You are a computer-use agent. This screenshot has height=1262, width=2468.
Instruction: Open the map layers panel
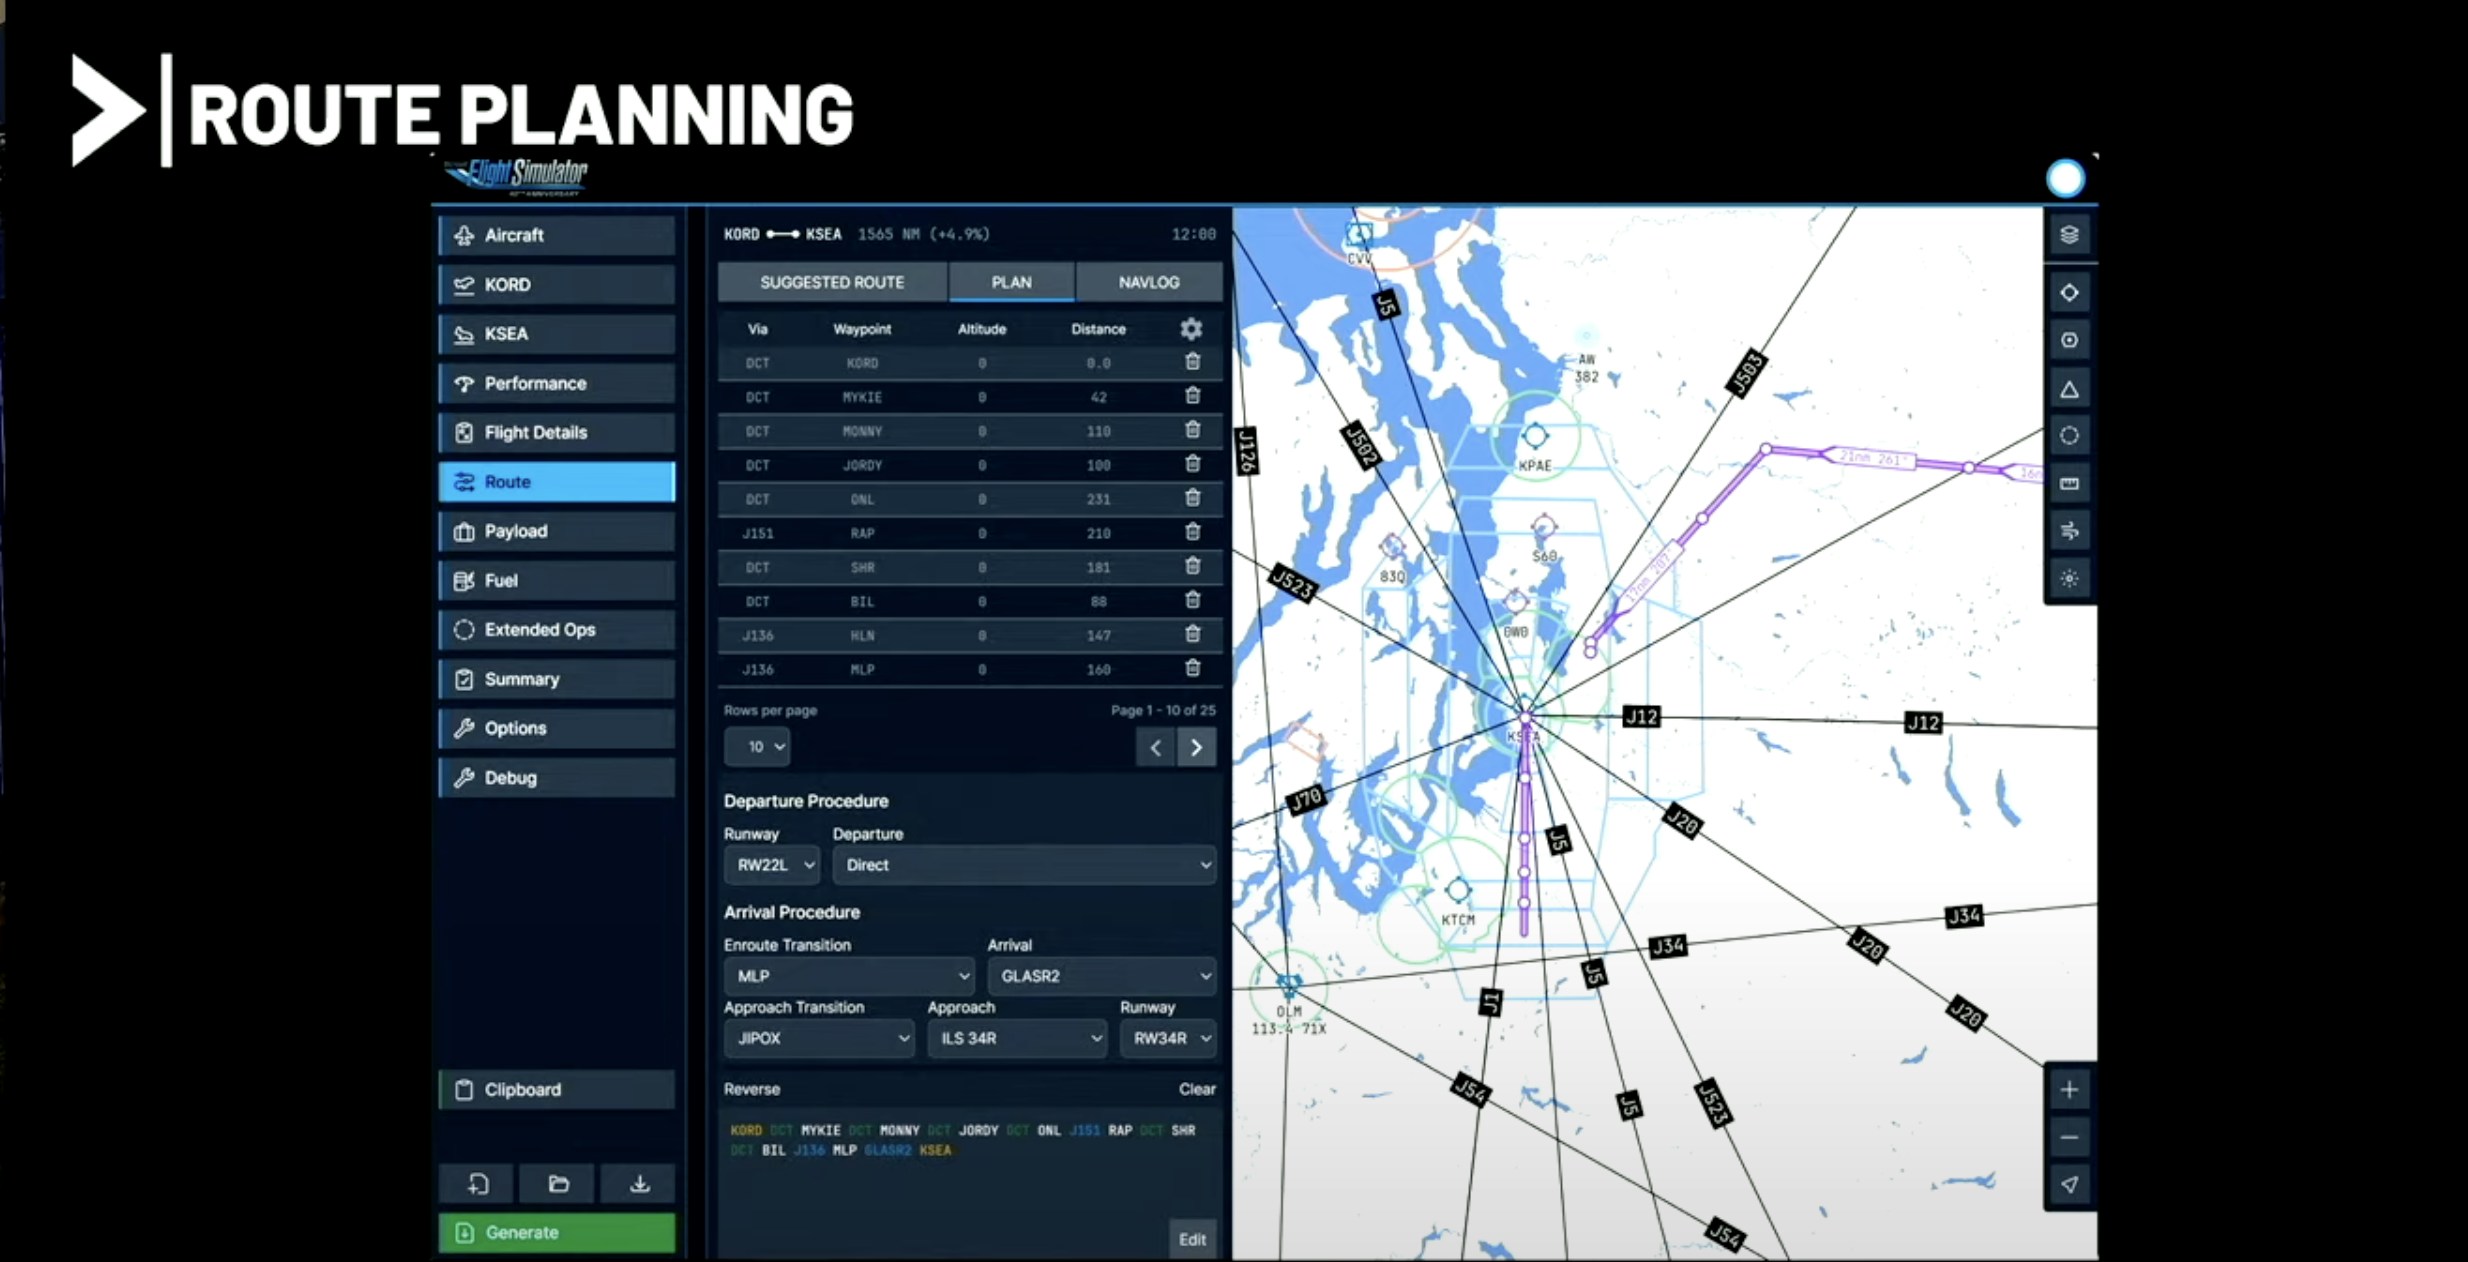(2069, 235)
